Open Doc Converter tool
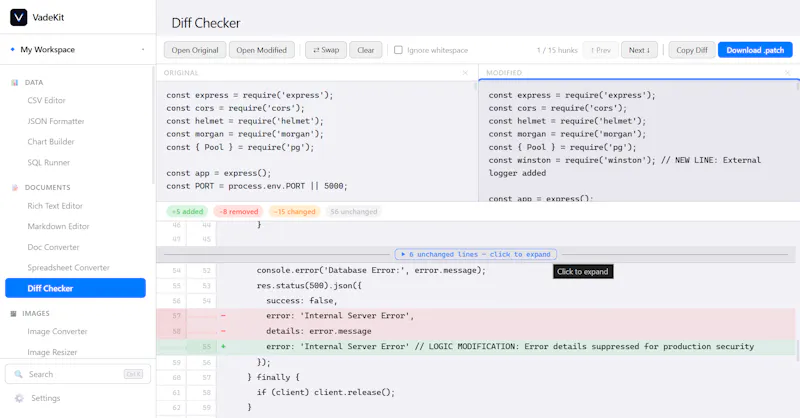The image size is (800, 418). click(x=54, y=248)
